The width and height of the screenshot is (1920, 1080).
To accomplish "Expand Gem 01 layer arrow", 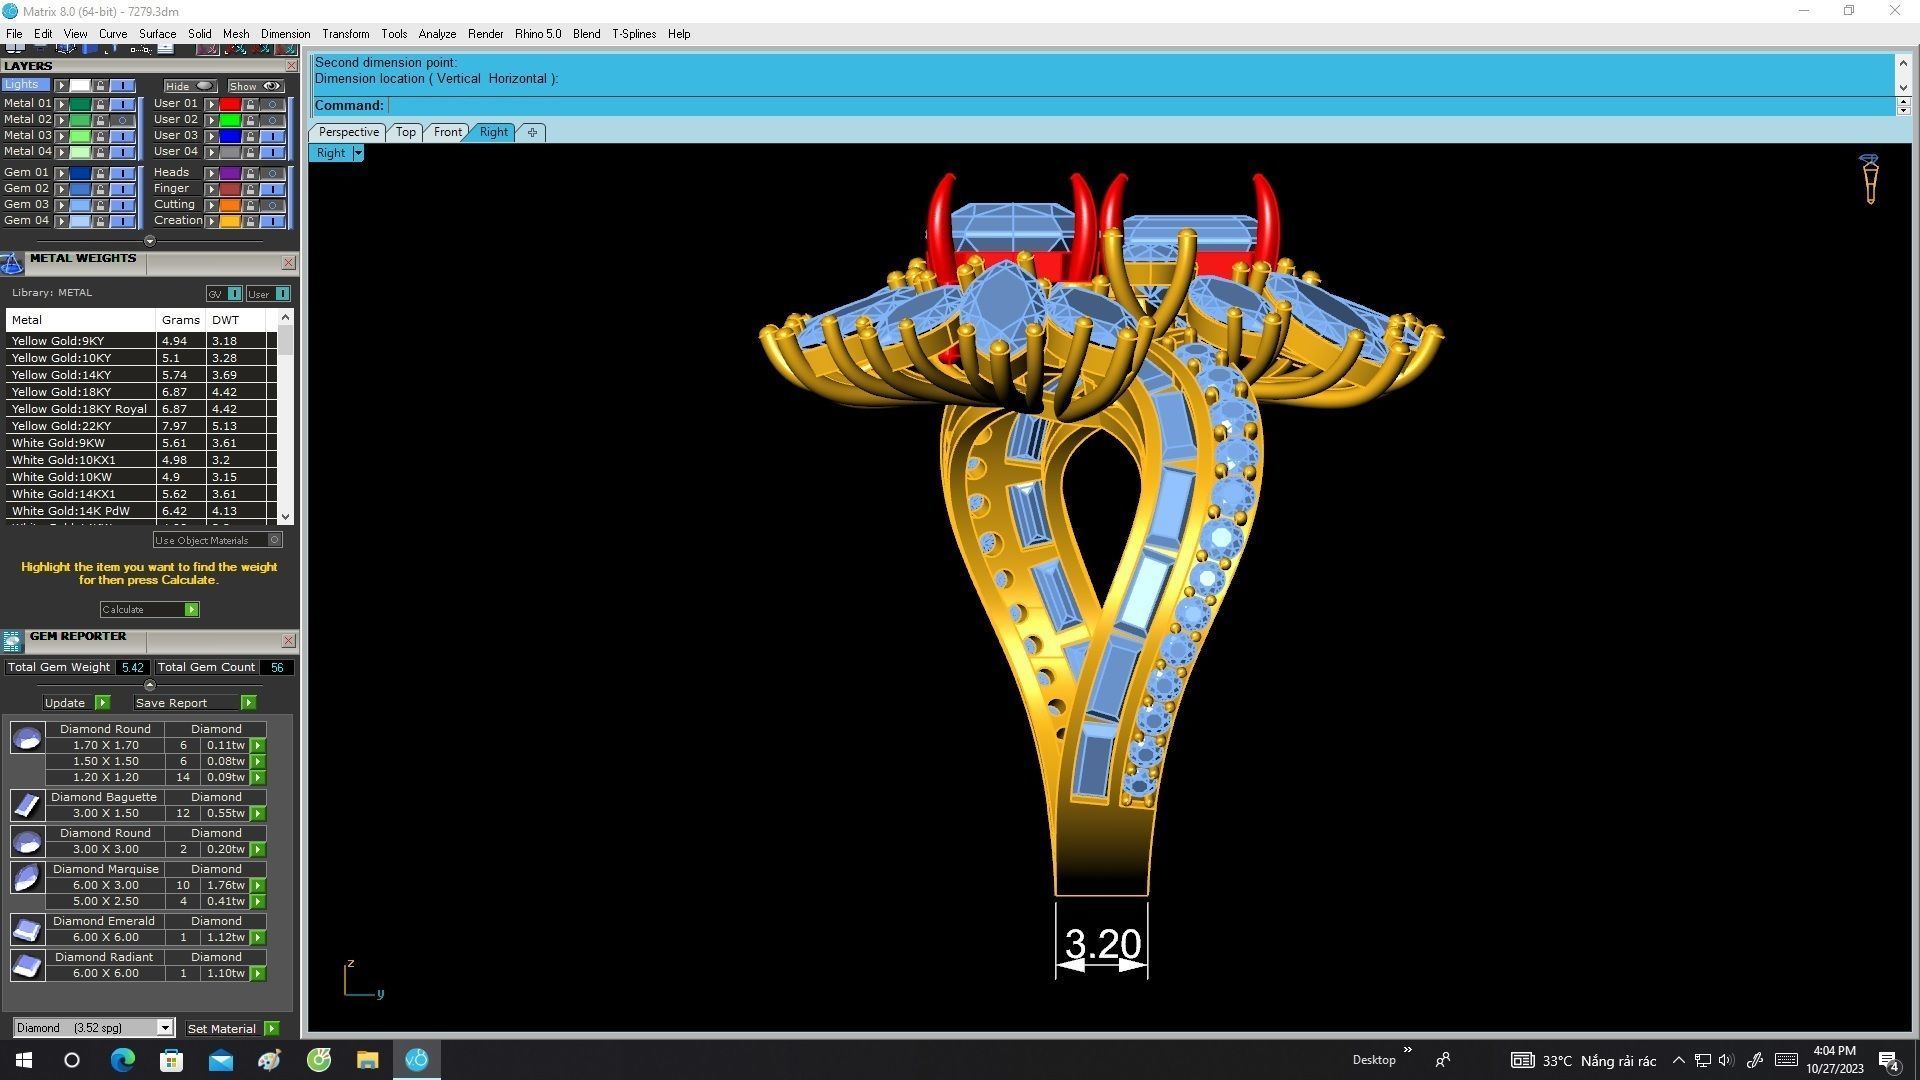I will pyautogui.click(x=62, y=173).
